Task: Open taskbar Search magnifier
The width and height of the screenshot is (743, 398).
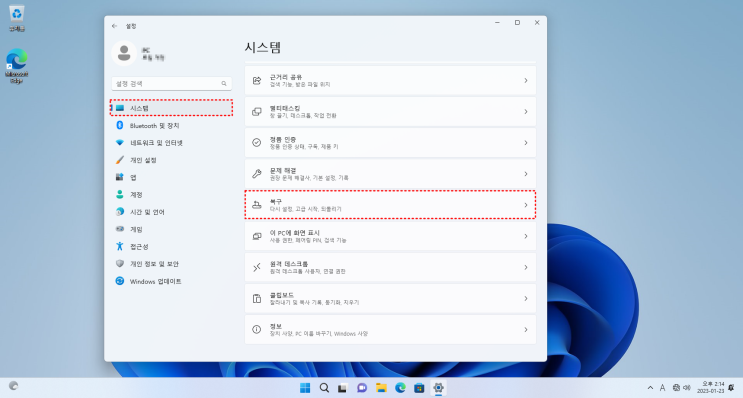Action: point(324,388)
